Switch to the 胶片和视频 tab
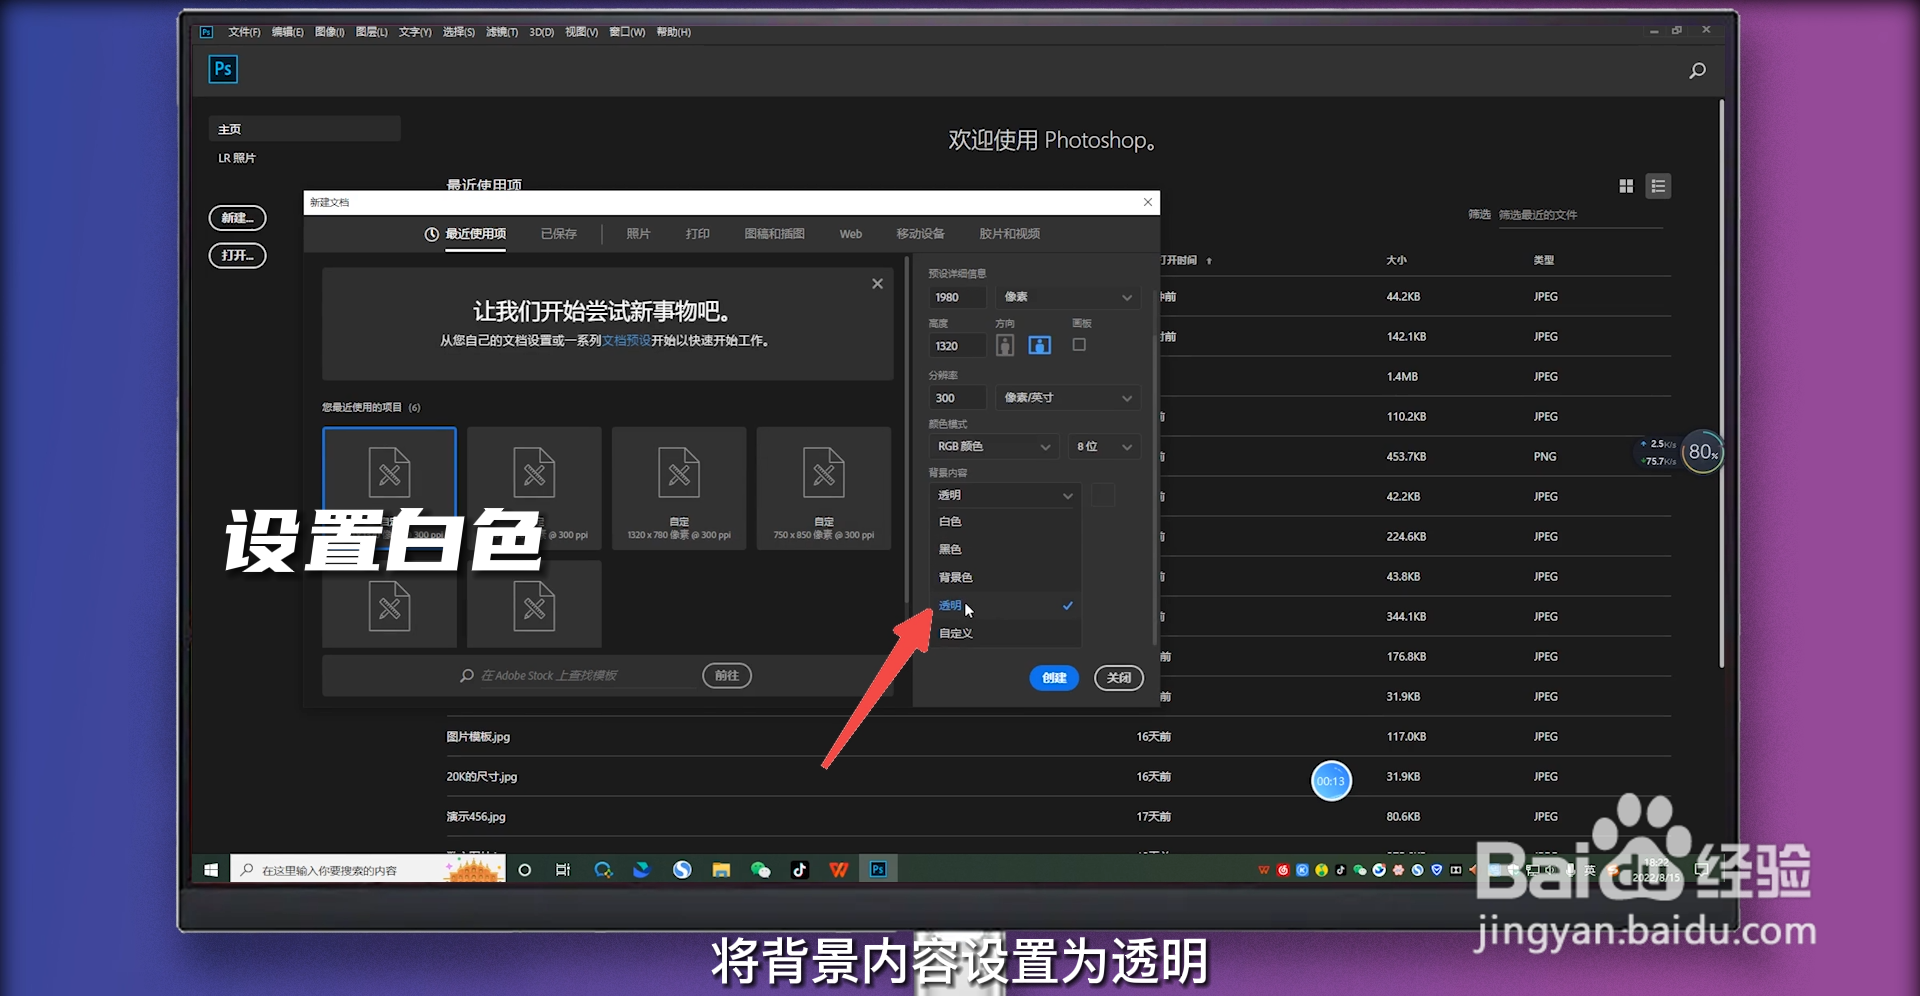 pyautogui.click(x=1009, y=233)
